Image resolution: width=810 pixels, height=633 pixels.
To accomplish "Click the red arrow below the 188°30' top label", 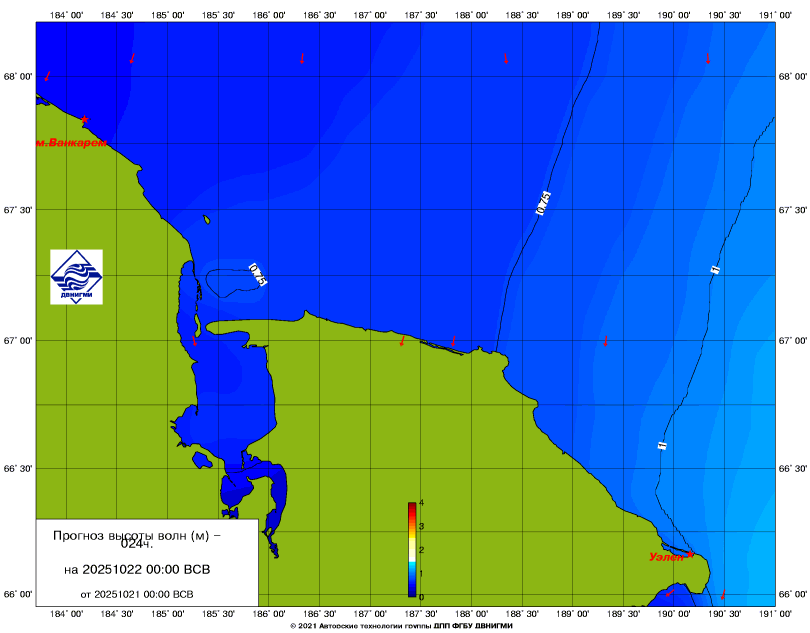I will [x=506, y=59].
